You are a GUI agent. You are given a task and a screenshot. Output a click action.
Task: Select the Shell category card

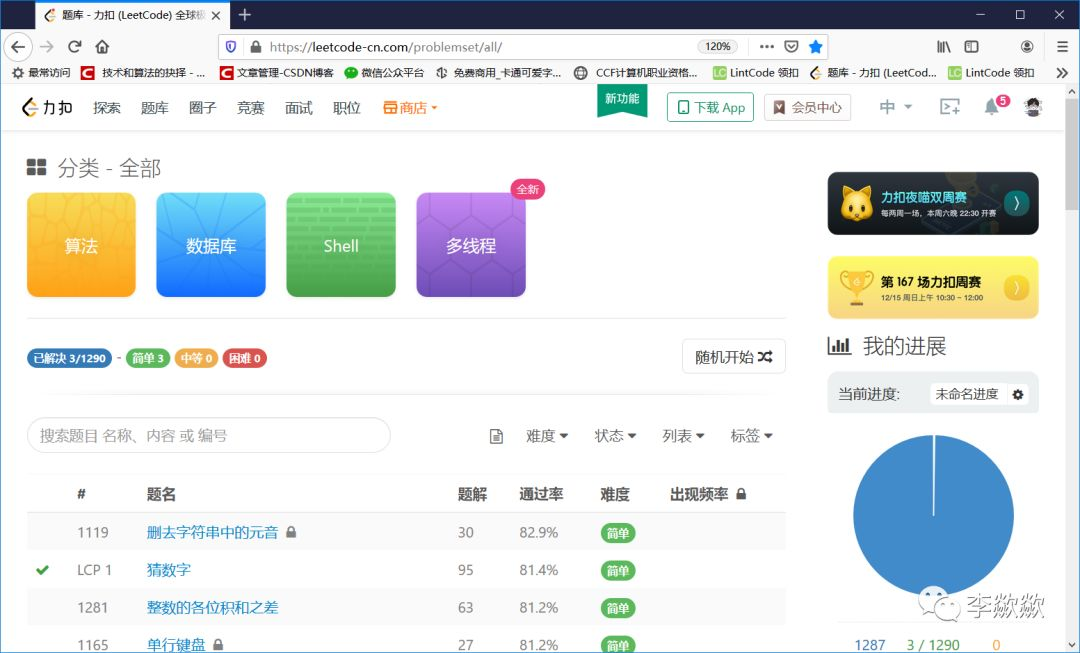pyautogui.click(x=341, y=245)
